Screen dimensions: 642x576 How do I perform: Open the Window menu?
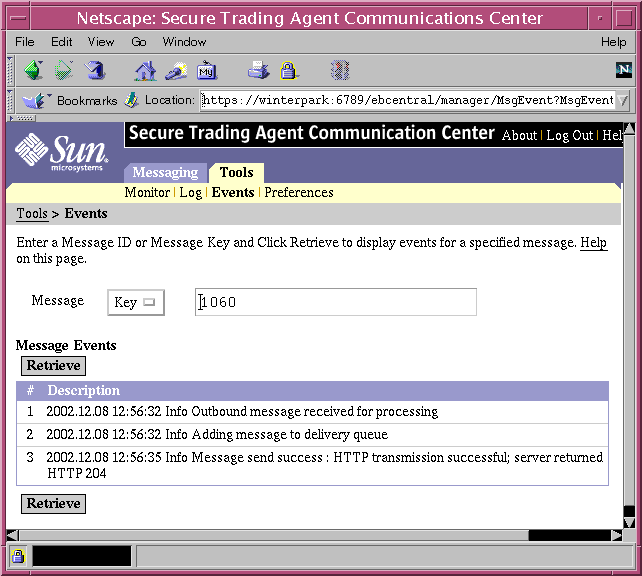184,42
